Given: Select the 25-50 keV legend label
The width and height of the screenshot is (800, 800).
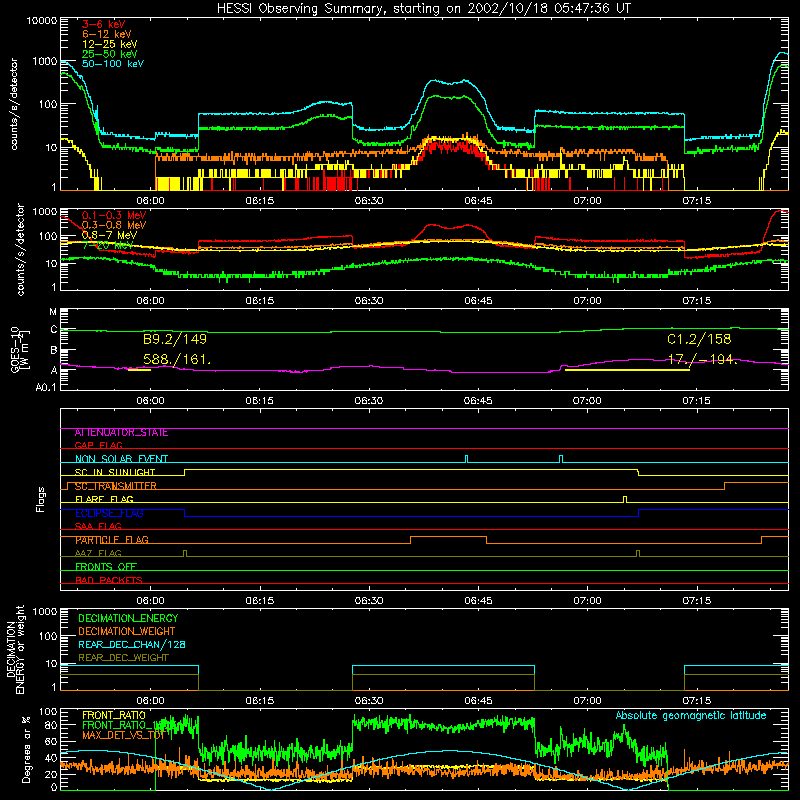Looking at the screenshot, I should (110, 54).
